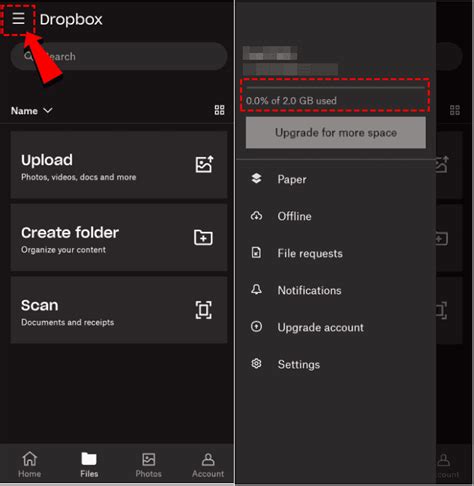Viewport: 474px width, 486px height.
Task: Click the grid view icon behind the drawer
Action: coord(455,110)
